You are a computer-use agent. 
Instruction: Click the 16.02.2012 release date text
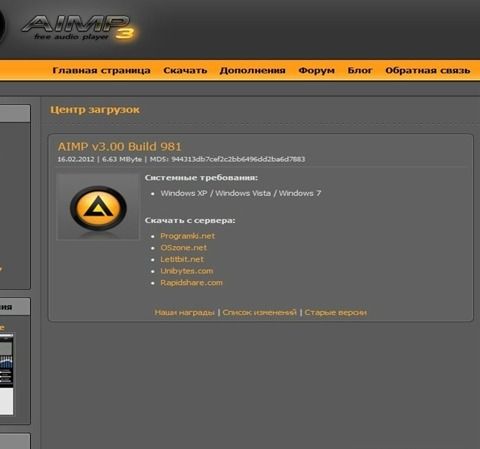click(x=76, y=159)
